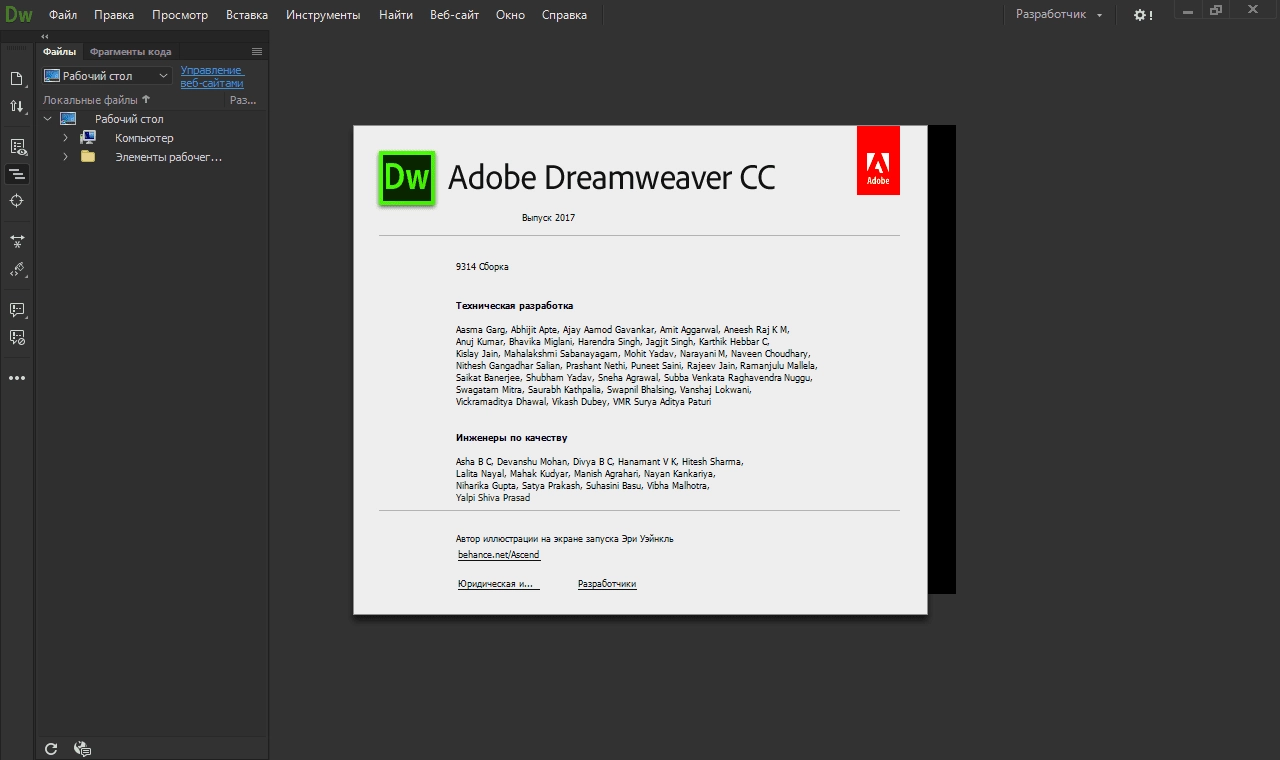Click Управление веб-сайтами link

point(212,77)
